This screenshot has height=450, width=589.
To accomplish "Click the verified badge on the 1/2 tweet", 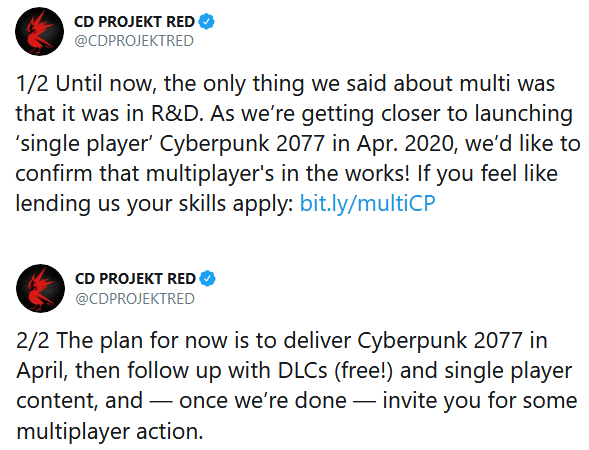I will (207, 21).
